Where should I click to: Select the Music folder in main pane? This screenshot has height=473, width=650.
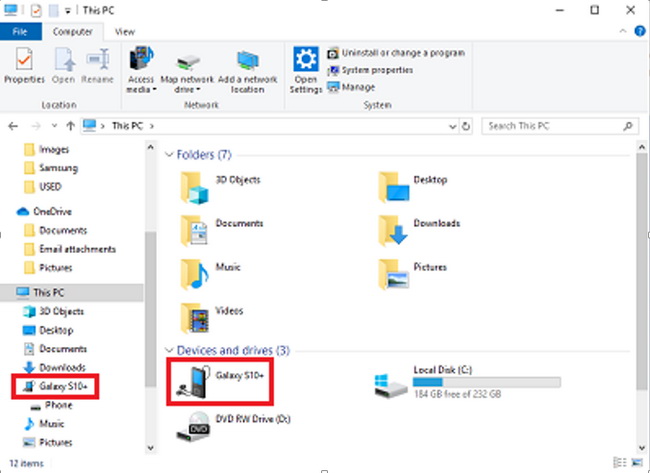point(211,274)
